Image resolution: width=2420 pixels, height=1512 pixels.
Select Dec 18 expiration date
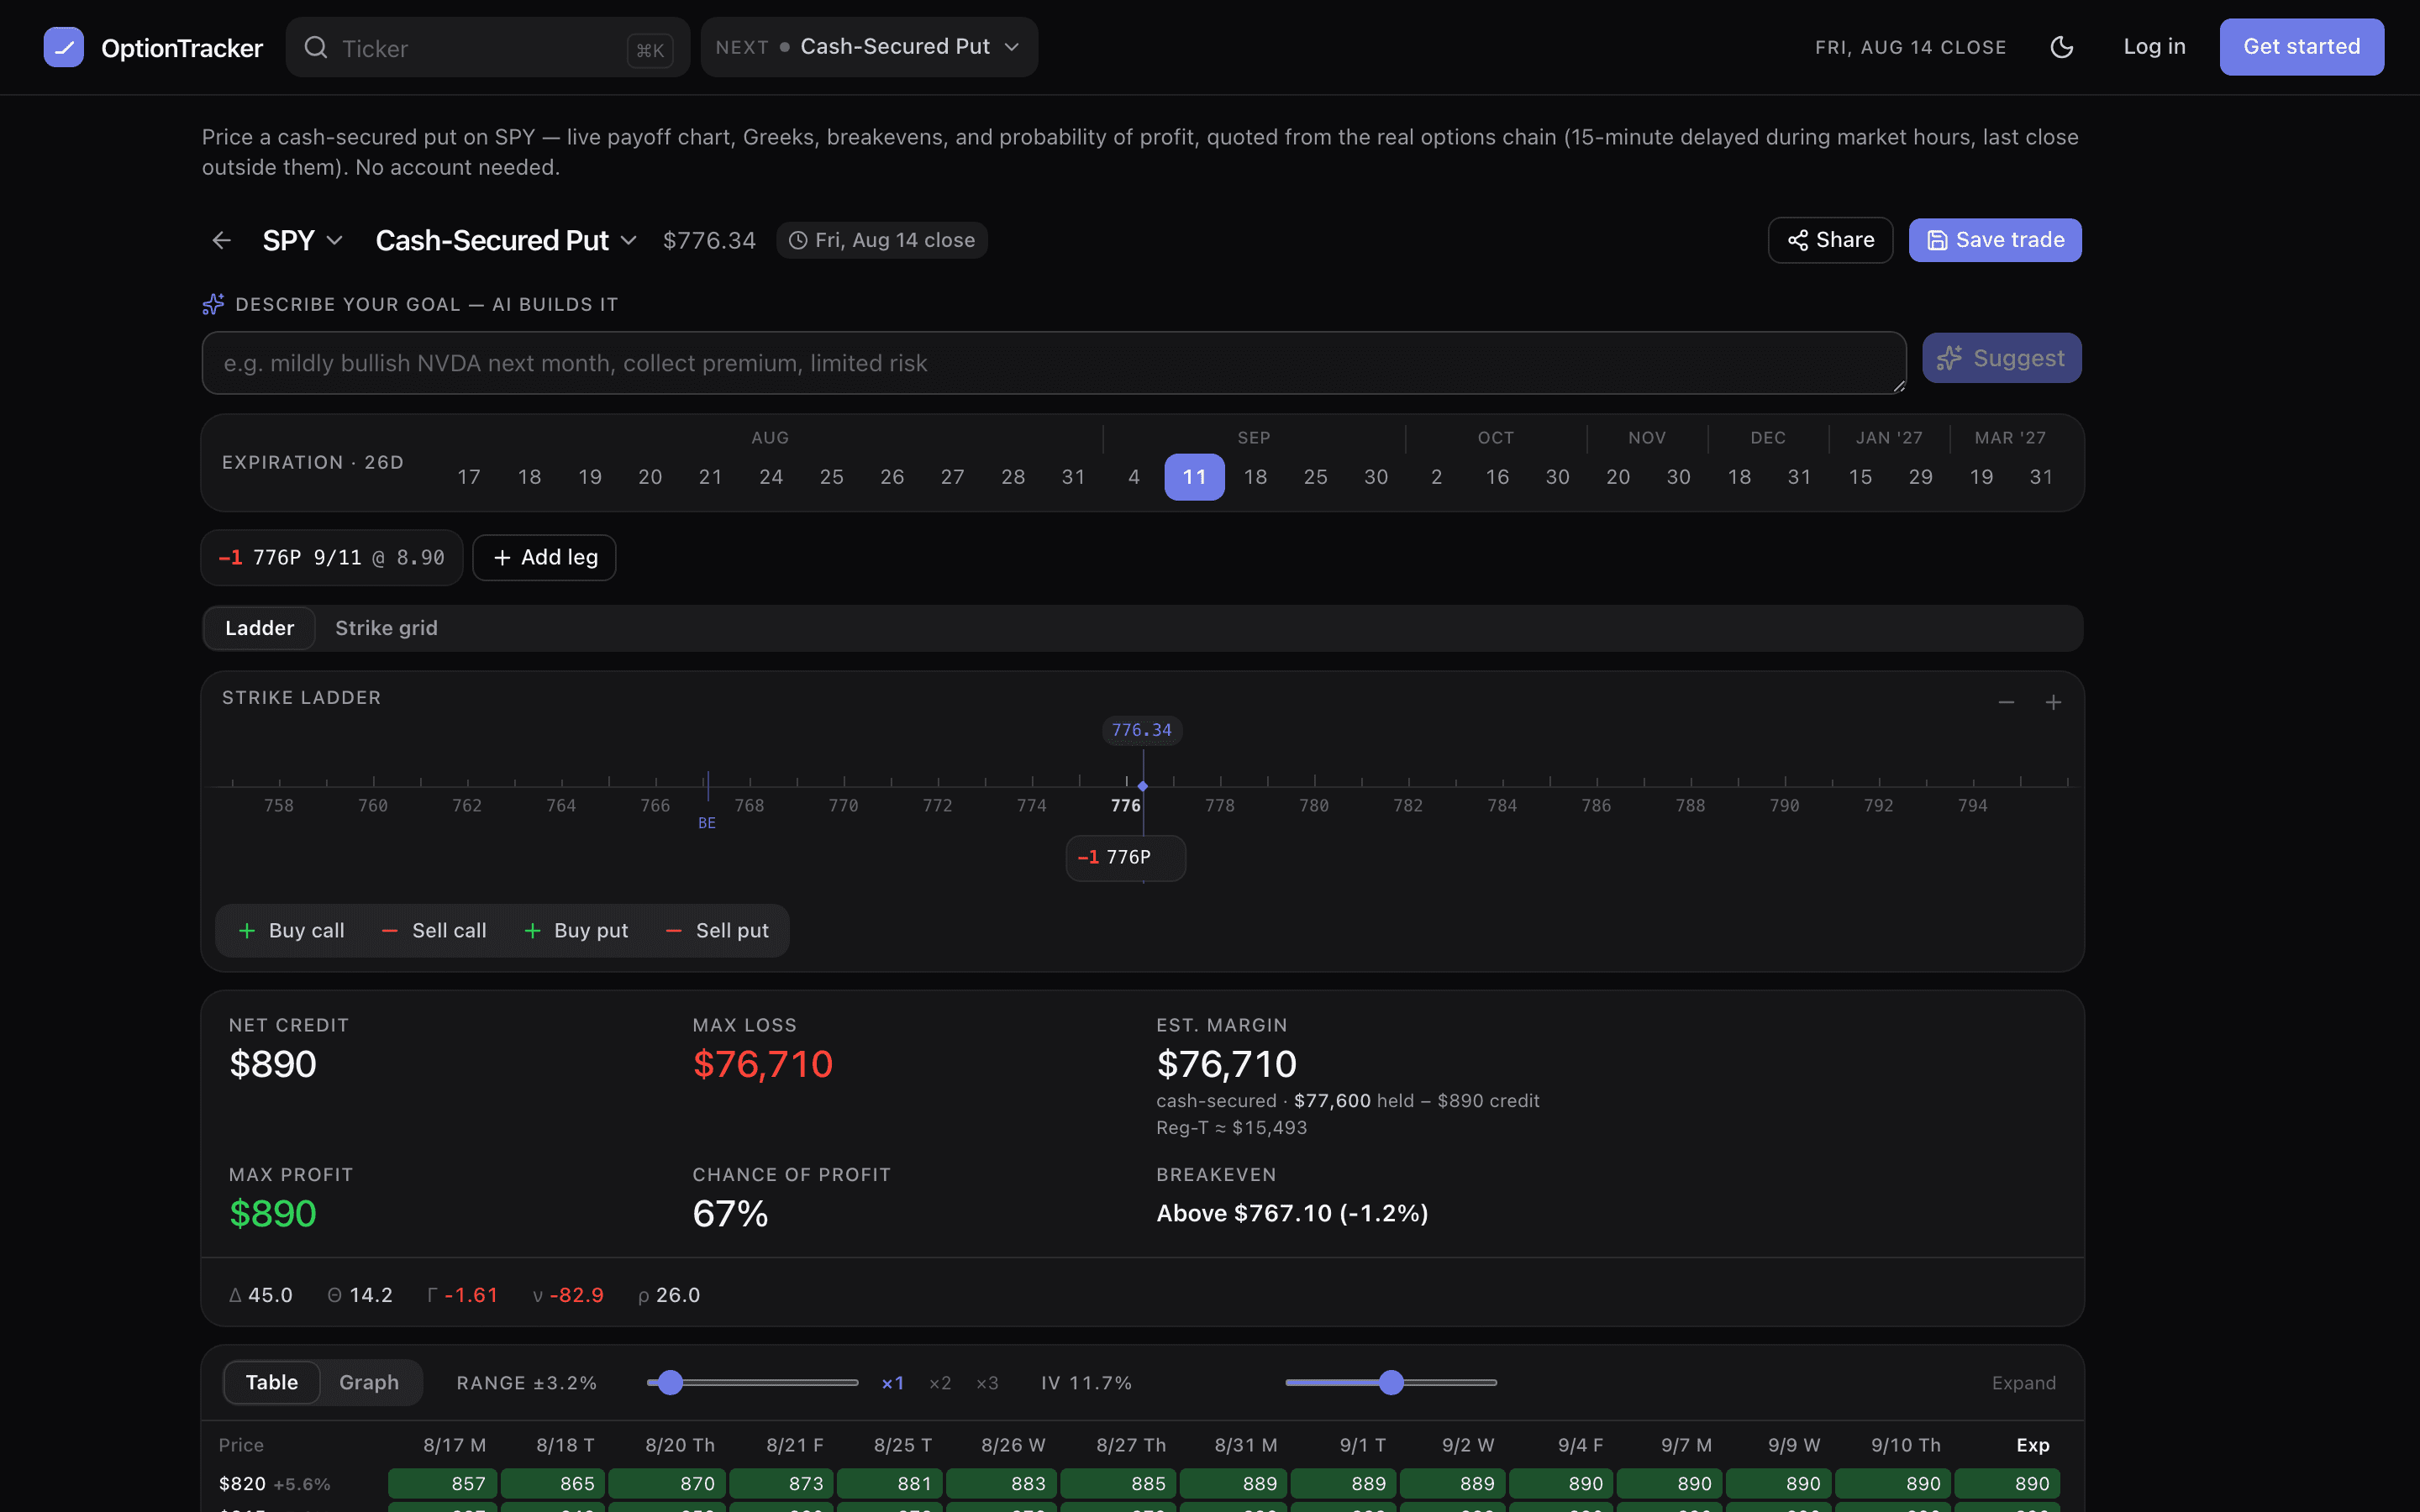tap(1739, 477)
